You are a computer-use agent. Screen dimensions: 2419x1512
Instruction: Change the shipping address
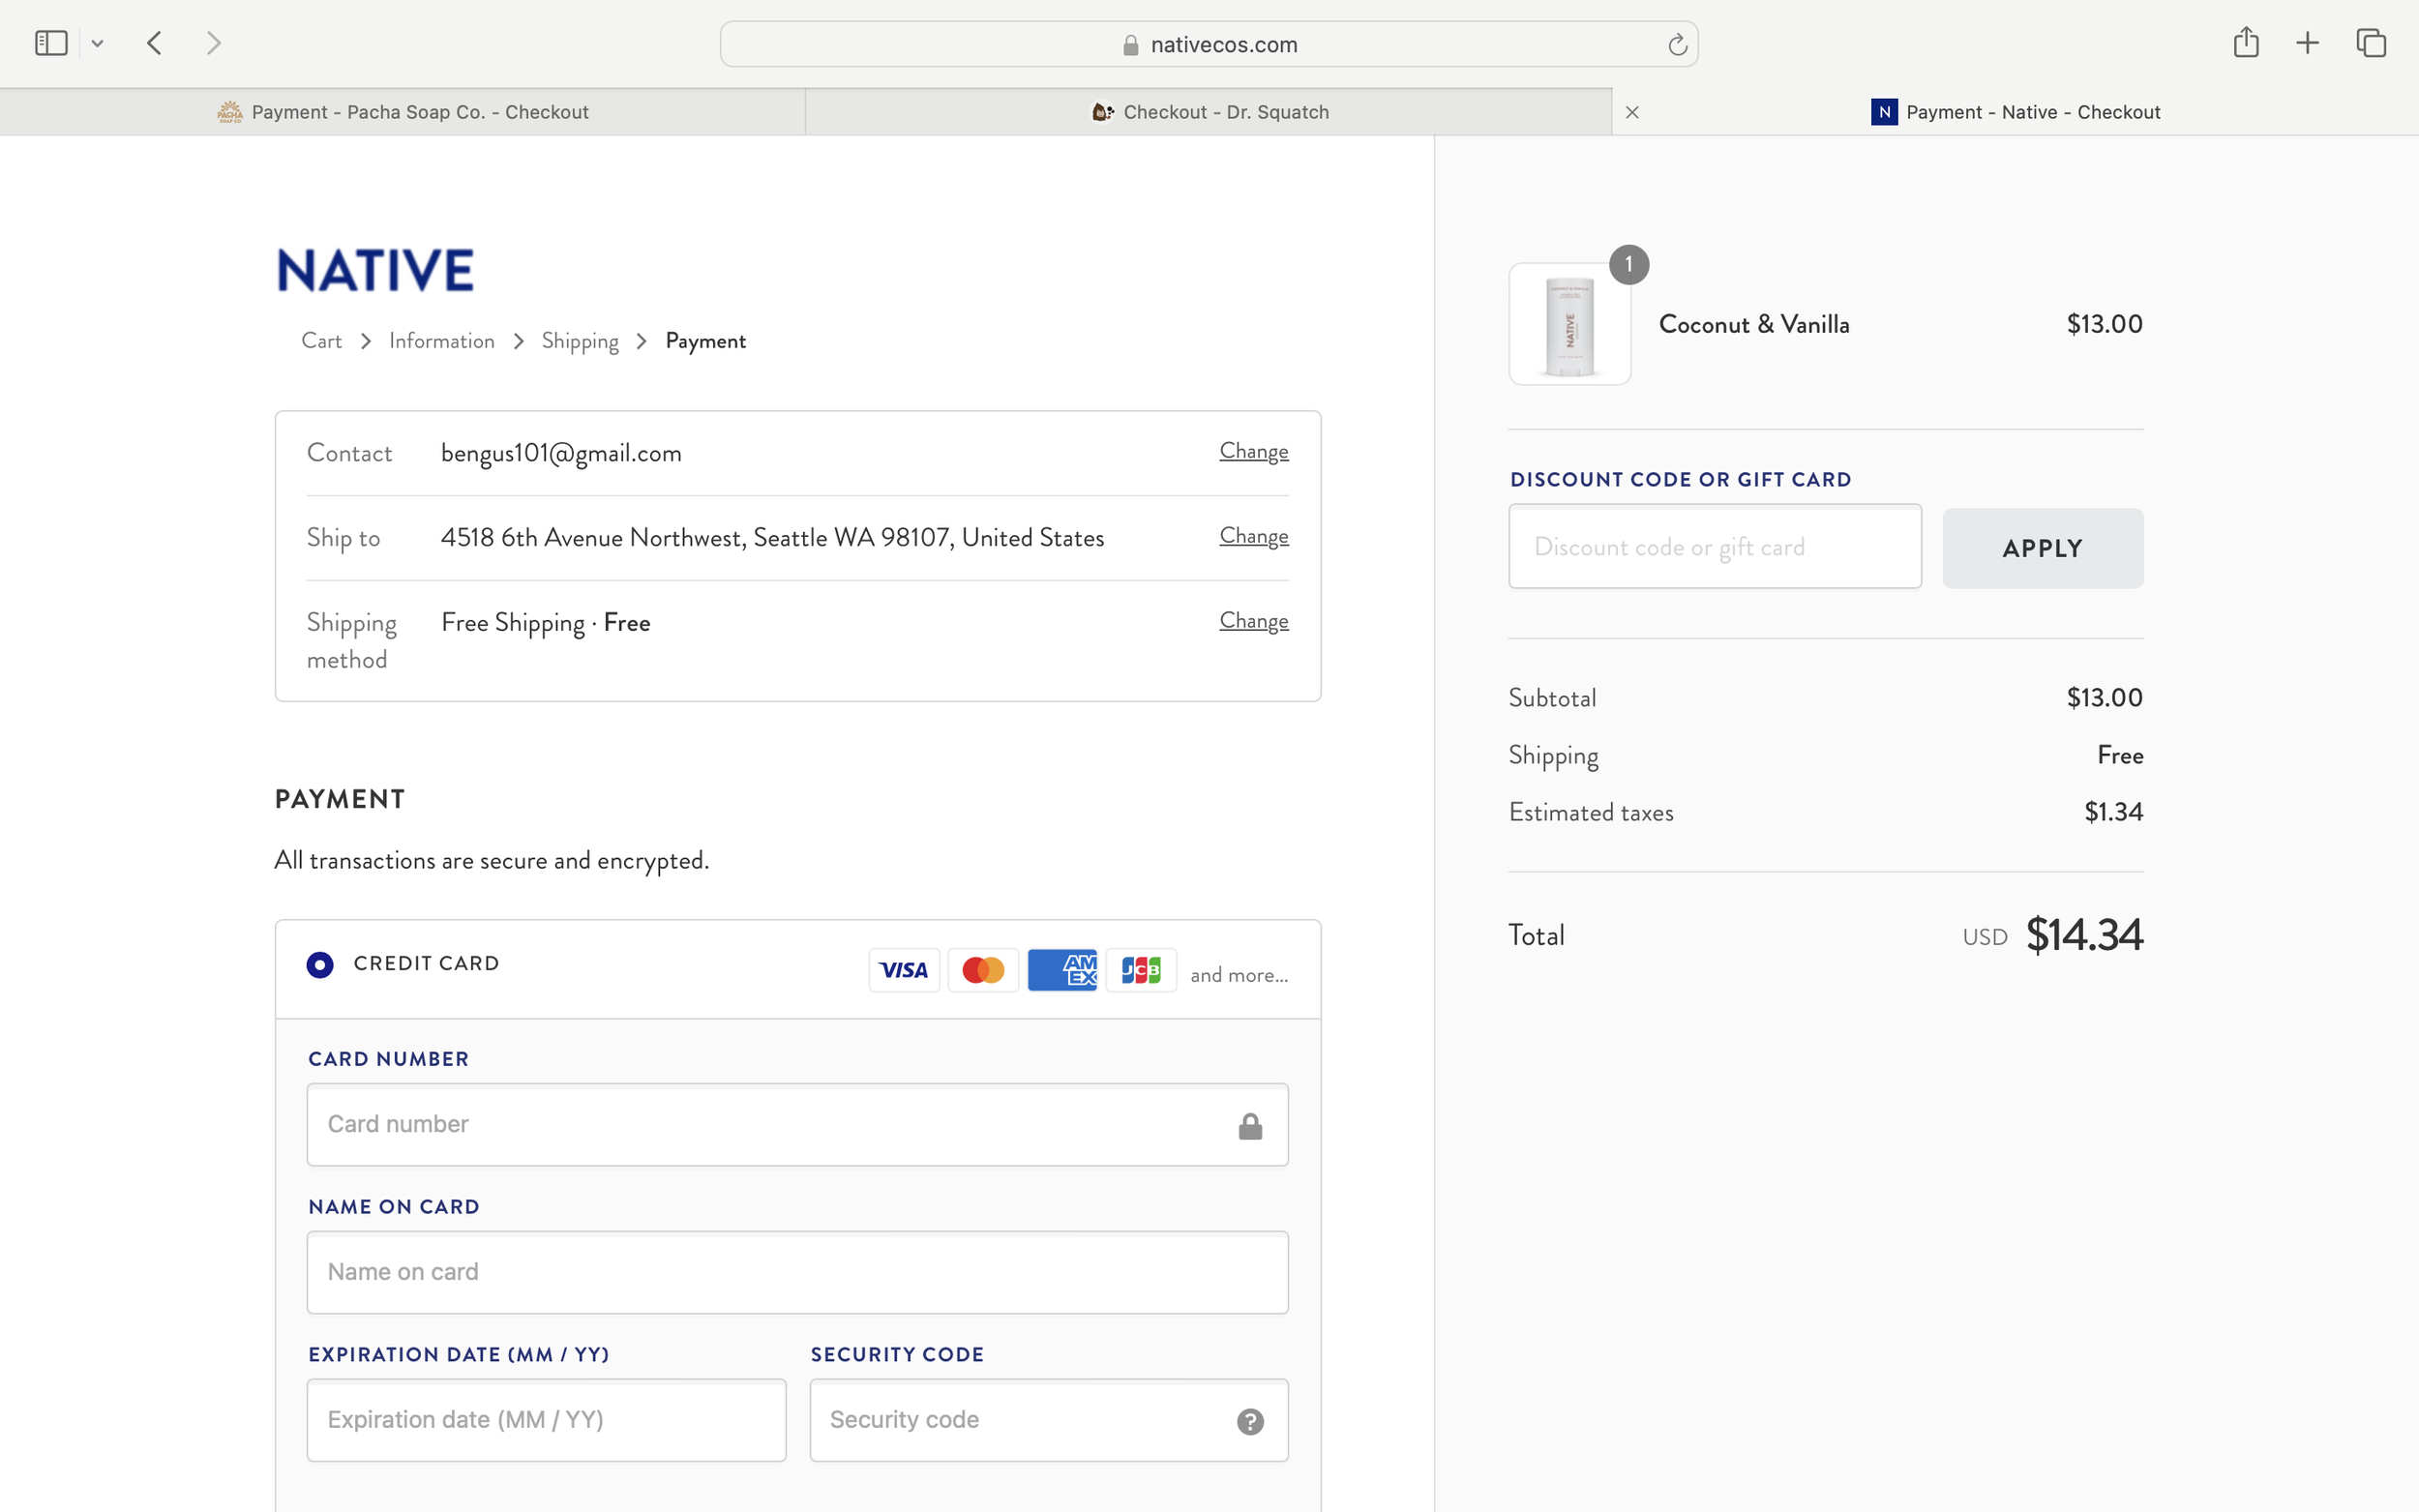(1253, 536)
